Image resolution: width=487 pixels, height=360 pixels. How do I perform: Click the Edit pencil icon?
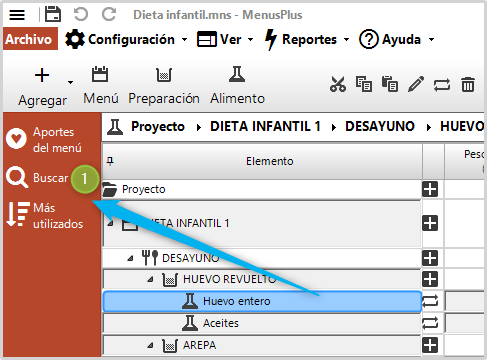point(416,84)
